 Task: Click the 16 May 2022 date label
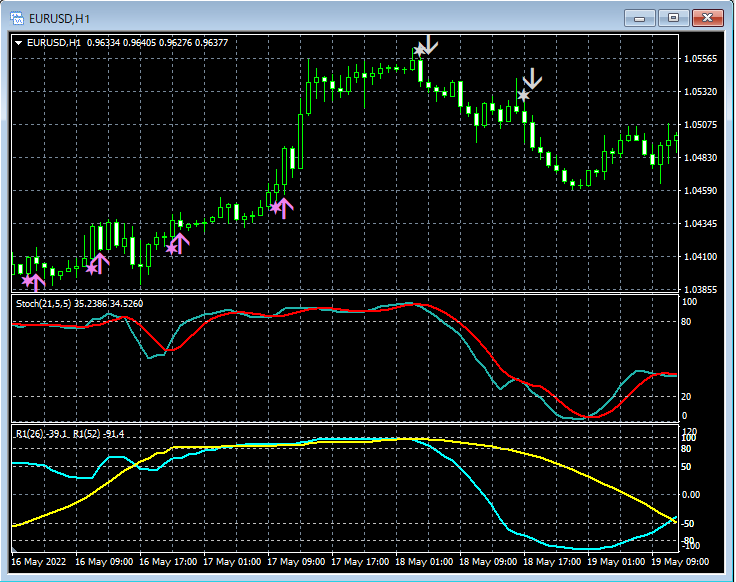coord(38,562)
